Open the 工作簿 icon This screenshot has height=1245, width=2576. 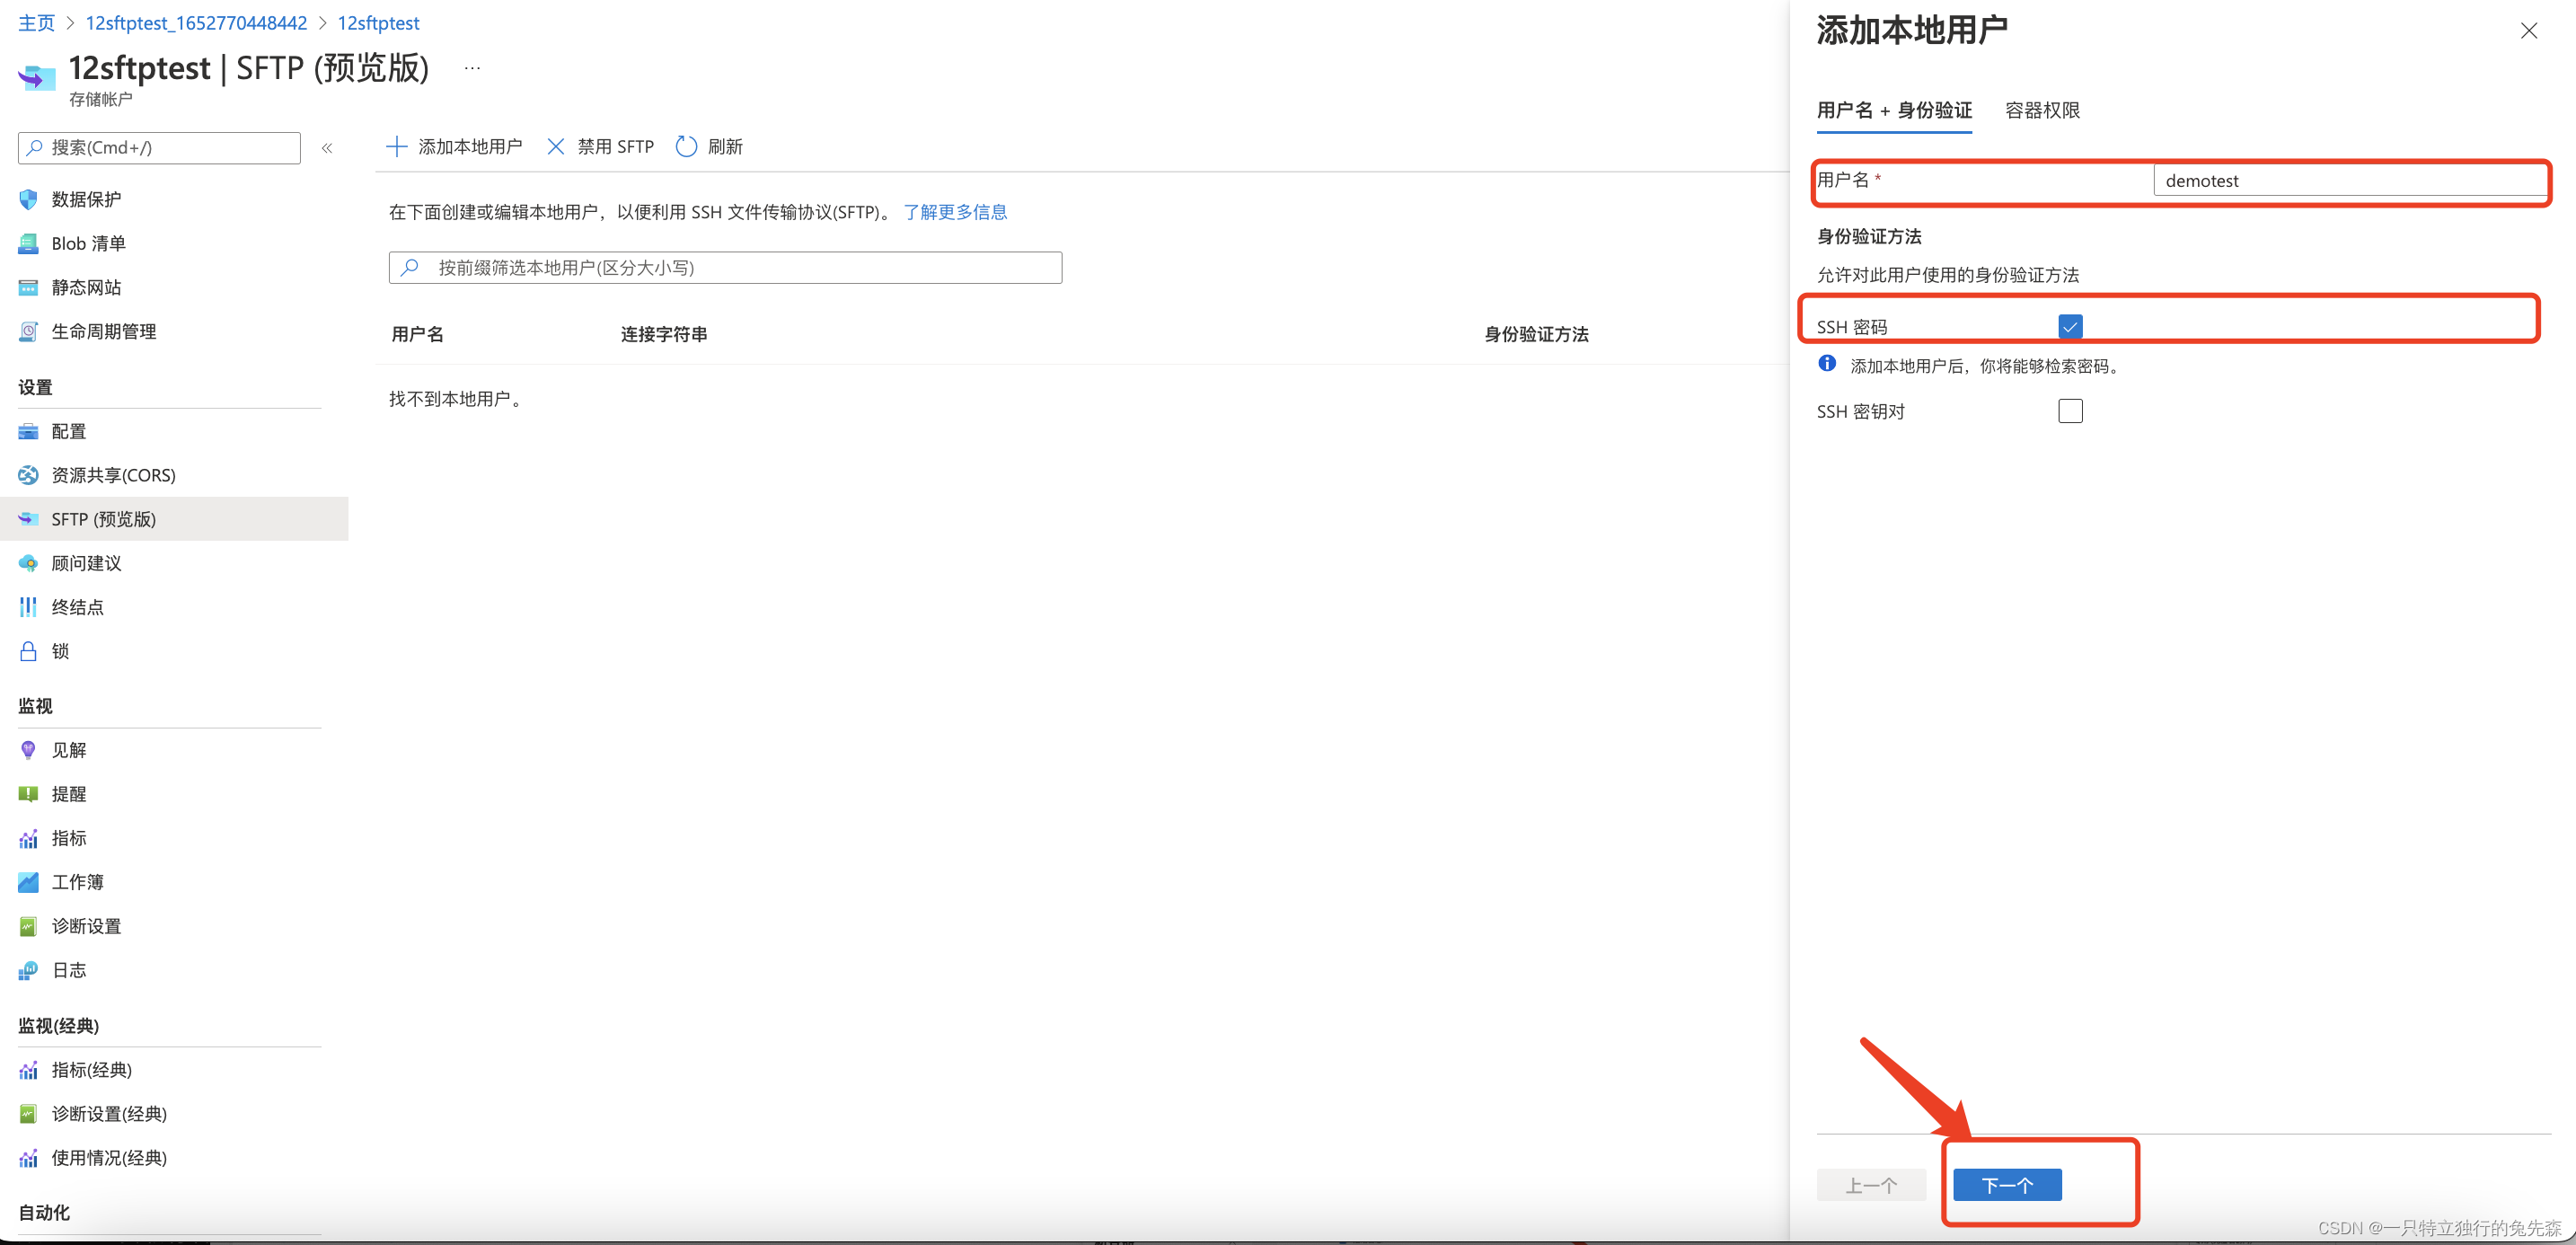tap(28, 882)
